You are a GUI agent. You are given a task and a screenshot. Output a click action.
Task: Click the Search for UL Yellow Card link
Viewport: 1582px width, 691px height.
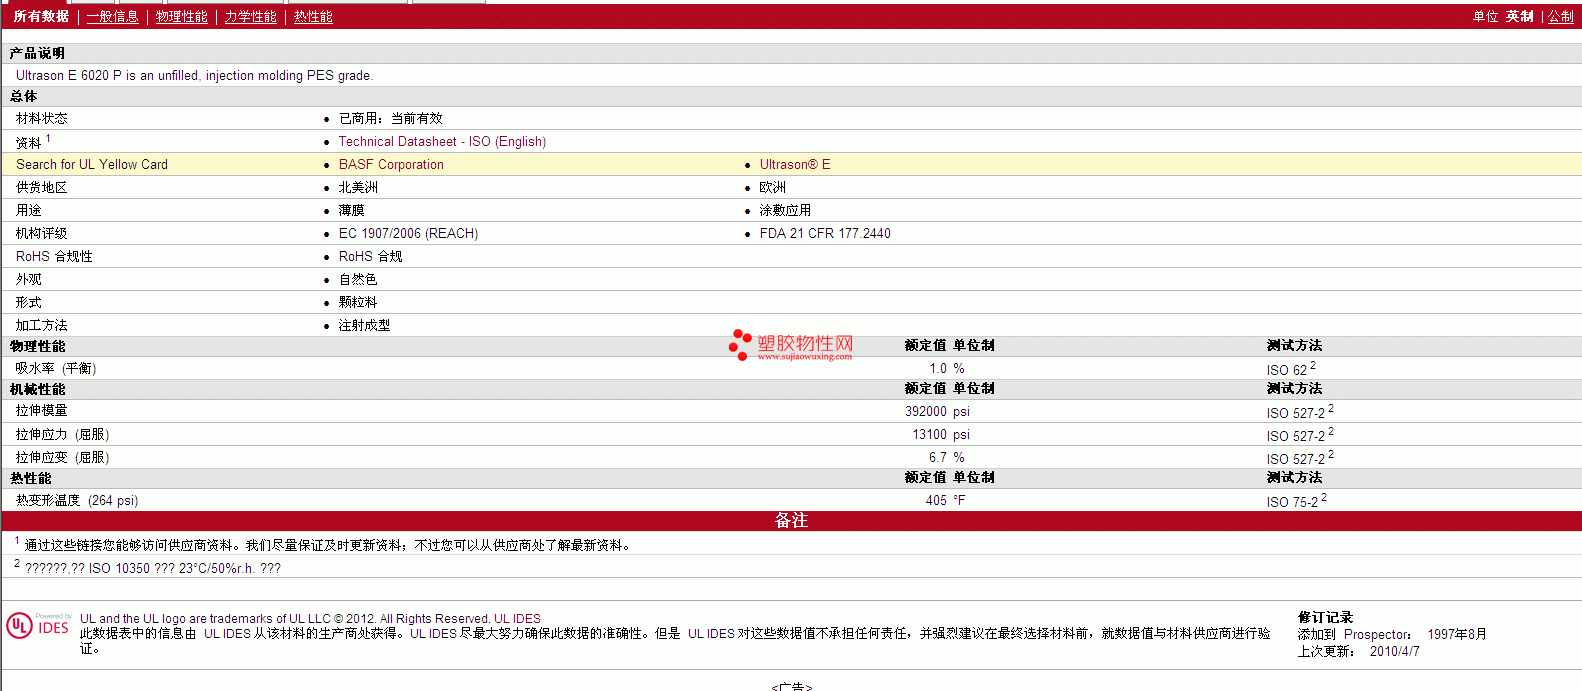tap(92, 165)
